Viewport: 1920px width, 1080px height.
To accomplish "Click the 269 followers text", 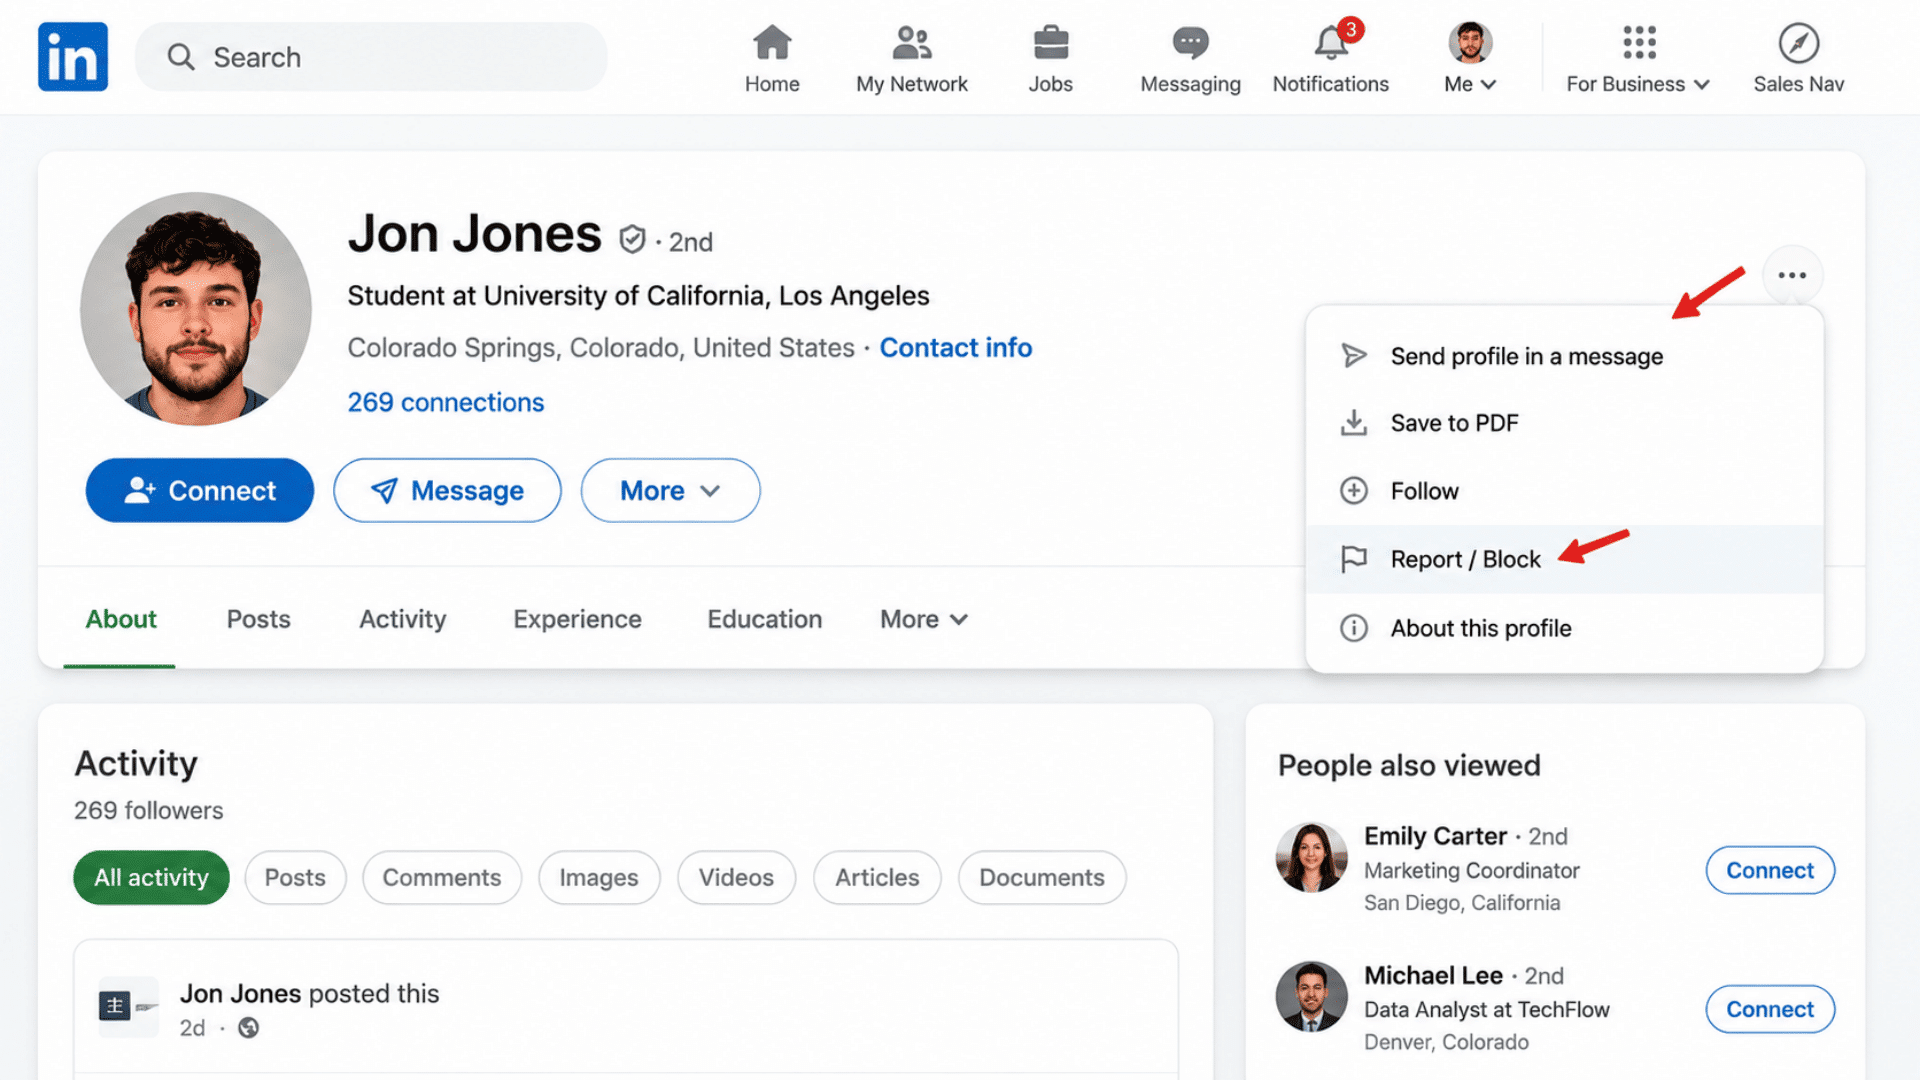I will [149, 810].
